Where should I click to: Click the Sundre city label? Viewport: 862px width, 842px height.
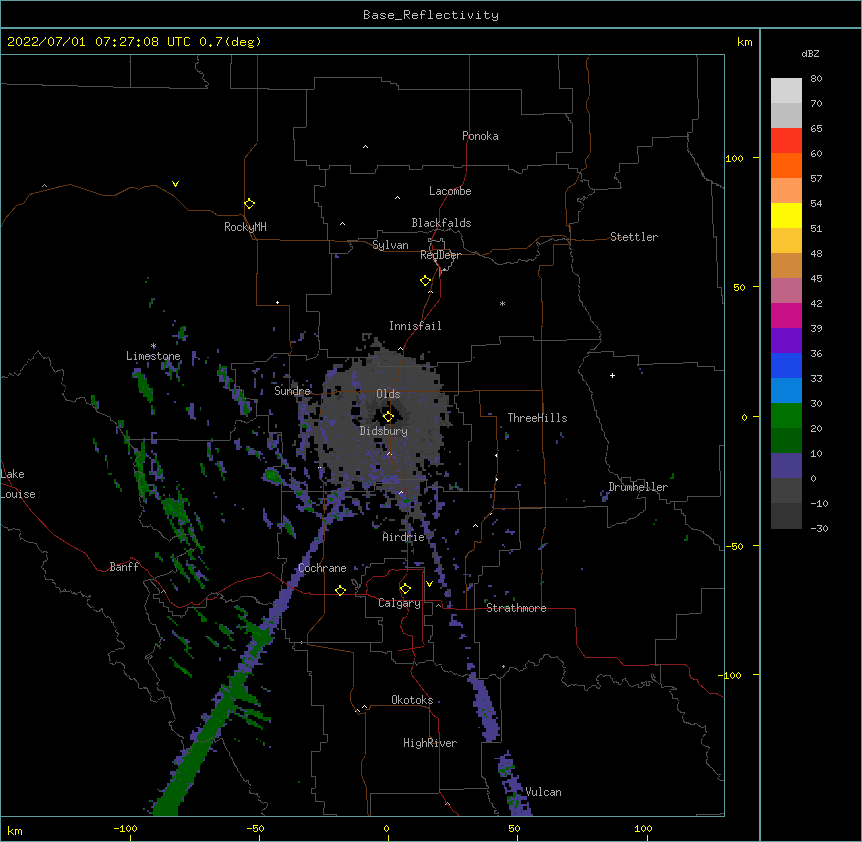pos(292,391)
